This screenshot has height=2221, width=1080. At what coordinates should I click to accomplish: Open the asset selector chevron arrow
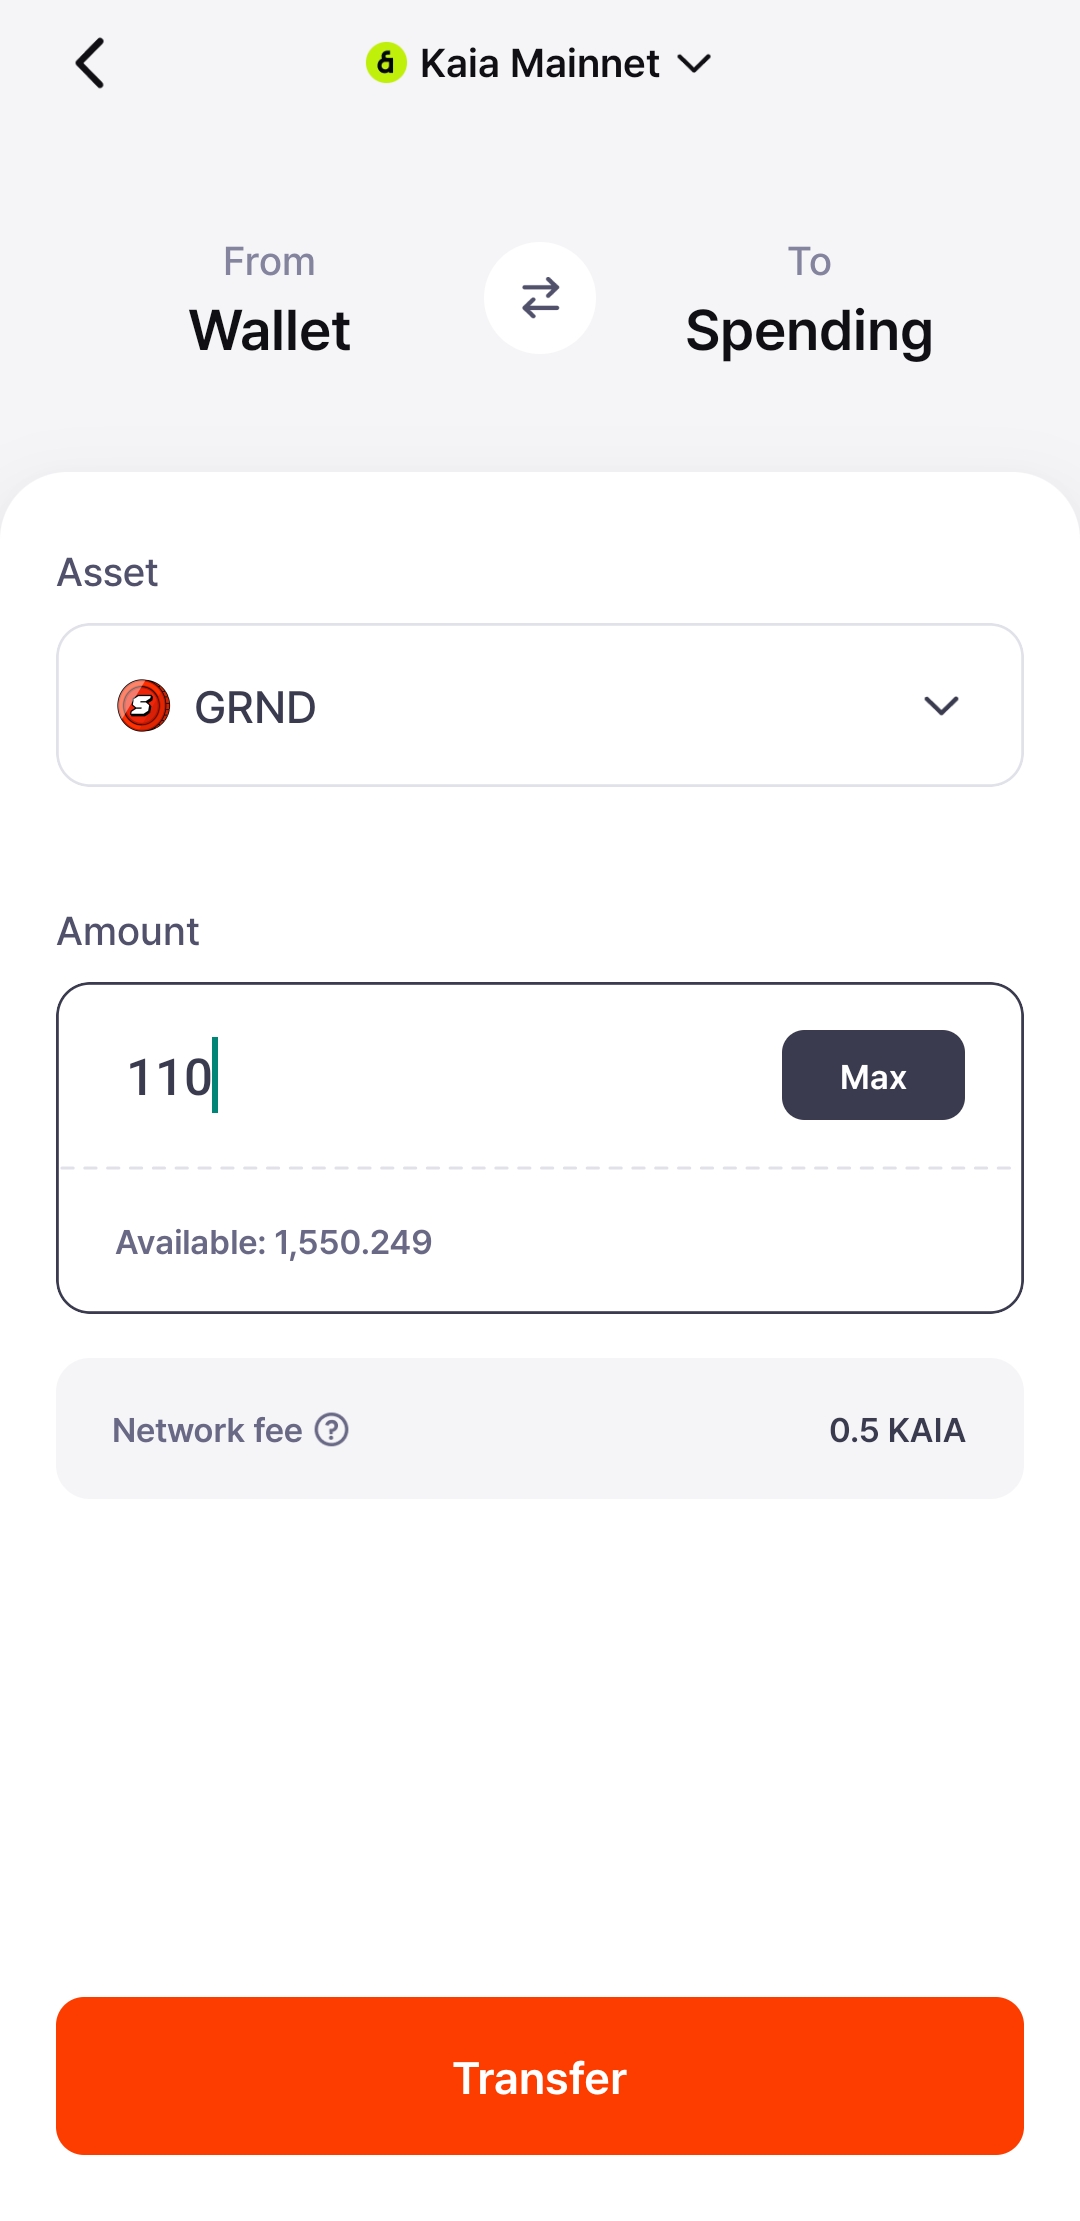(x=941, y=706)
